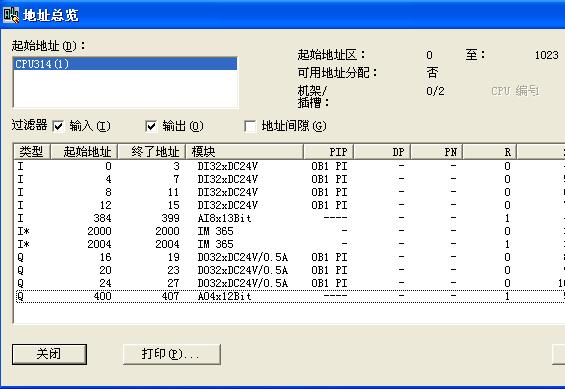Select CPU314(1) in the start address list

point(125,64)
